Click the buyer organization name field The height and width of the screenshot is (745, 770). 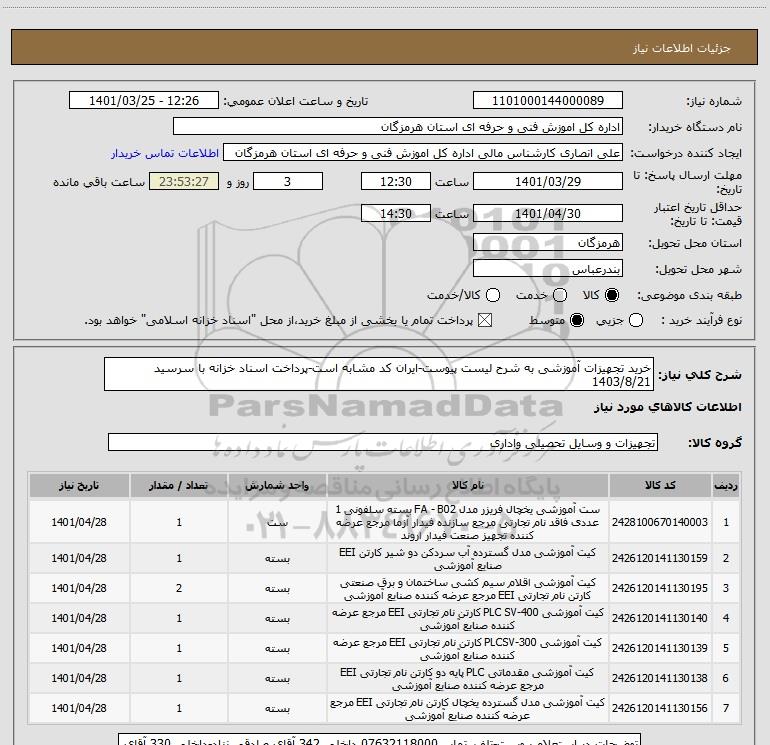coord(398,127)
